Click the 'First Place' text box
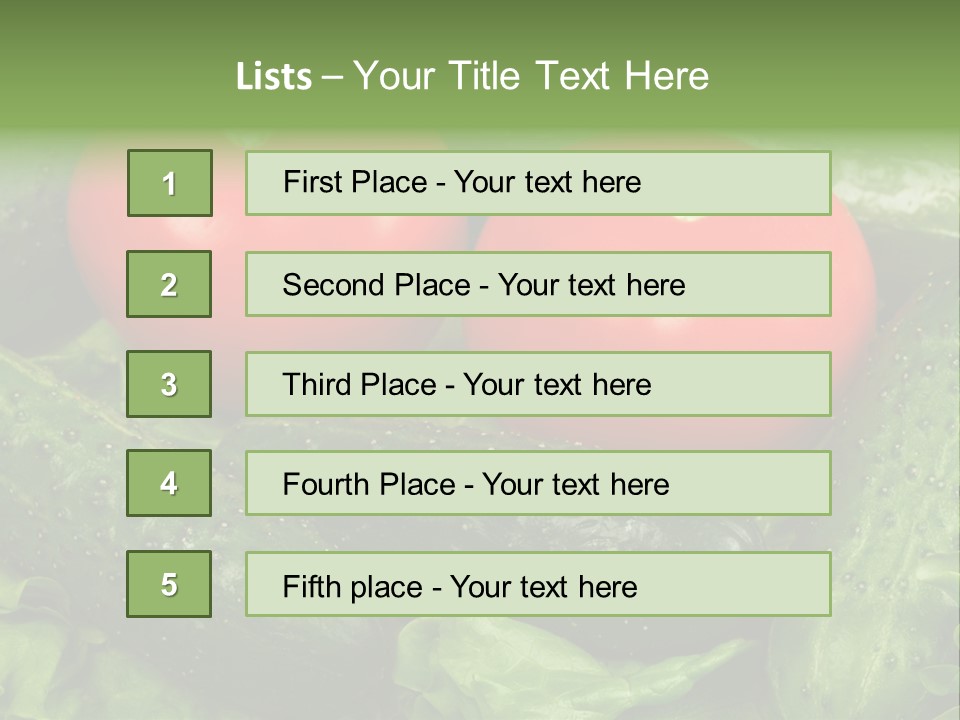Image resolution: width=960 pixels, height=720 pixels. click(x=538, y=183)
